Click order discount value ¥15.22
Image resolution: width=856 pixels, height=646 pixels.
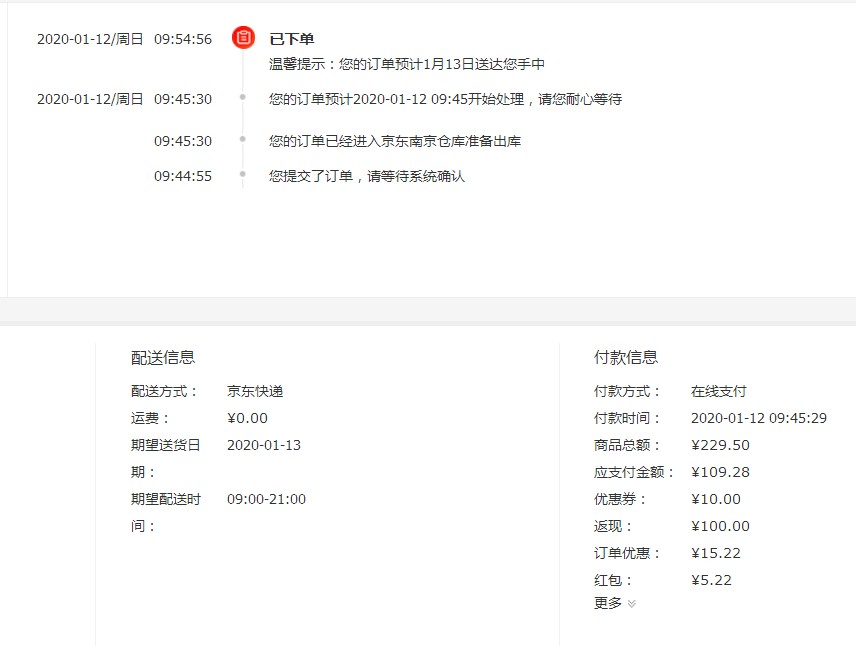[716, 553]
